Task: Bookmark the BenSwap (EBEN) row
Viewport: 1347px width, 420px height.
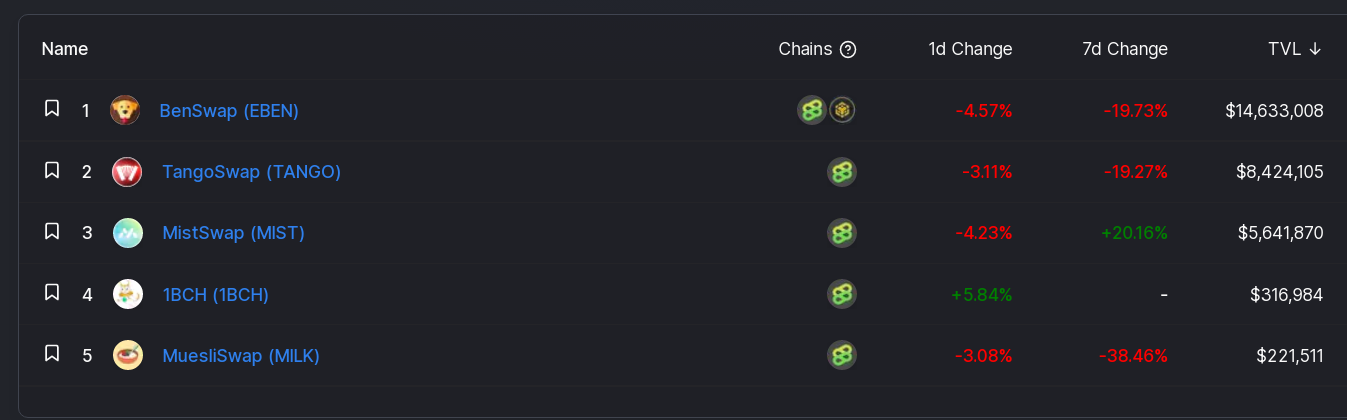Action: tap(52, 108)
